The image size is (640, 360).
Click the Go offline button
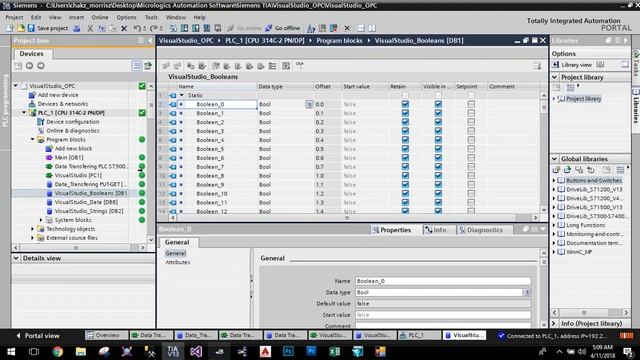(282, 28)
